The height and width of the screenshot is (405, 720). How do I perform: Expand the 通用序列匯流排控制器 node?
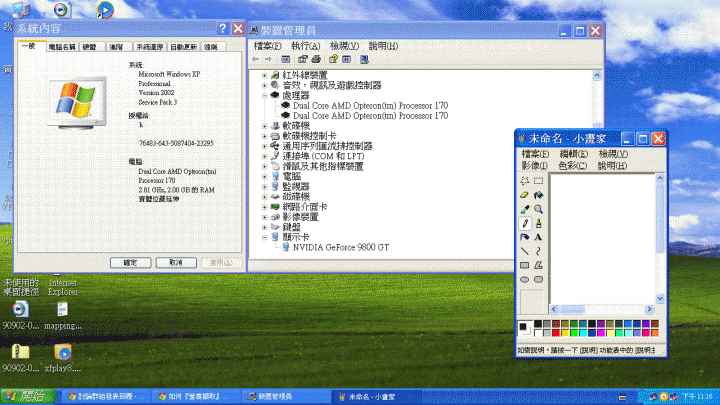coord(264,146)
